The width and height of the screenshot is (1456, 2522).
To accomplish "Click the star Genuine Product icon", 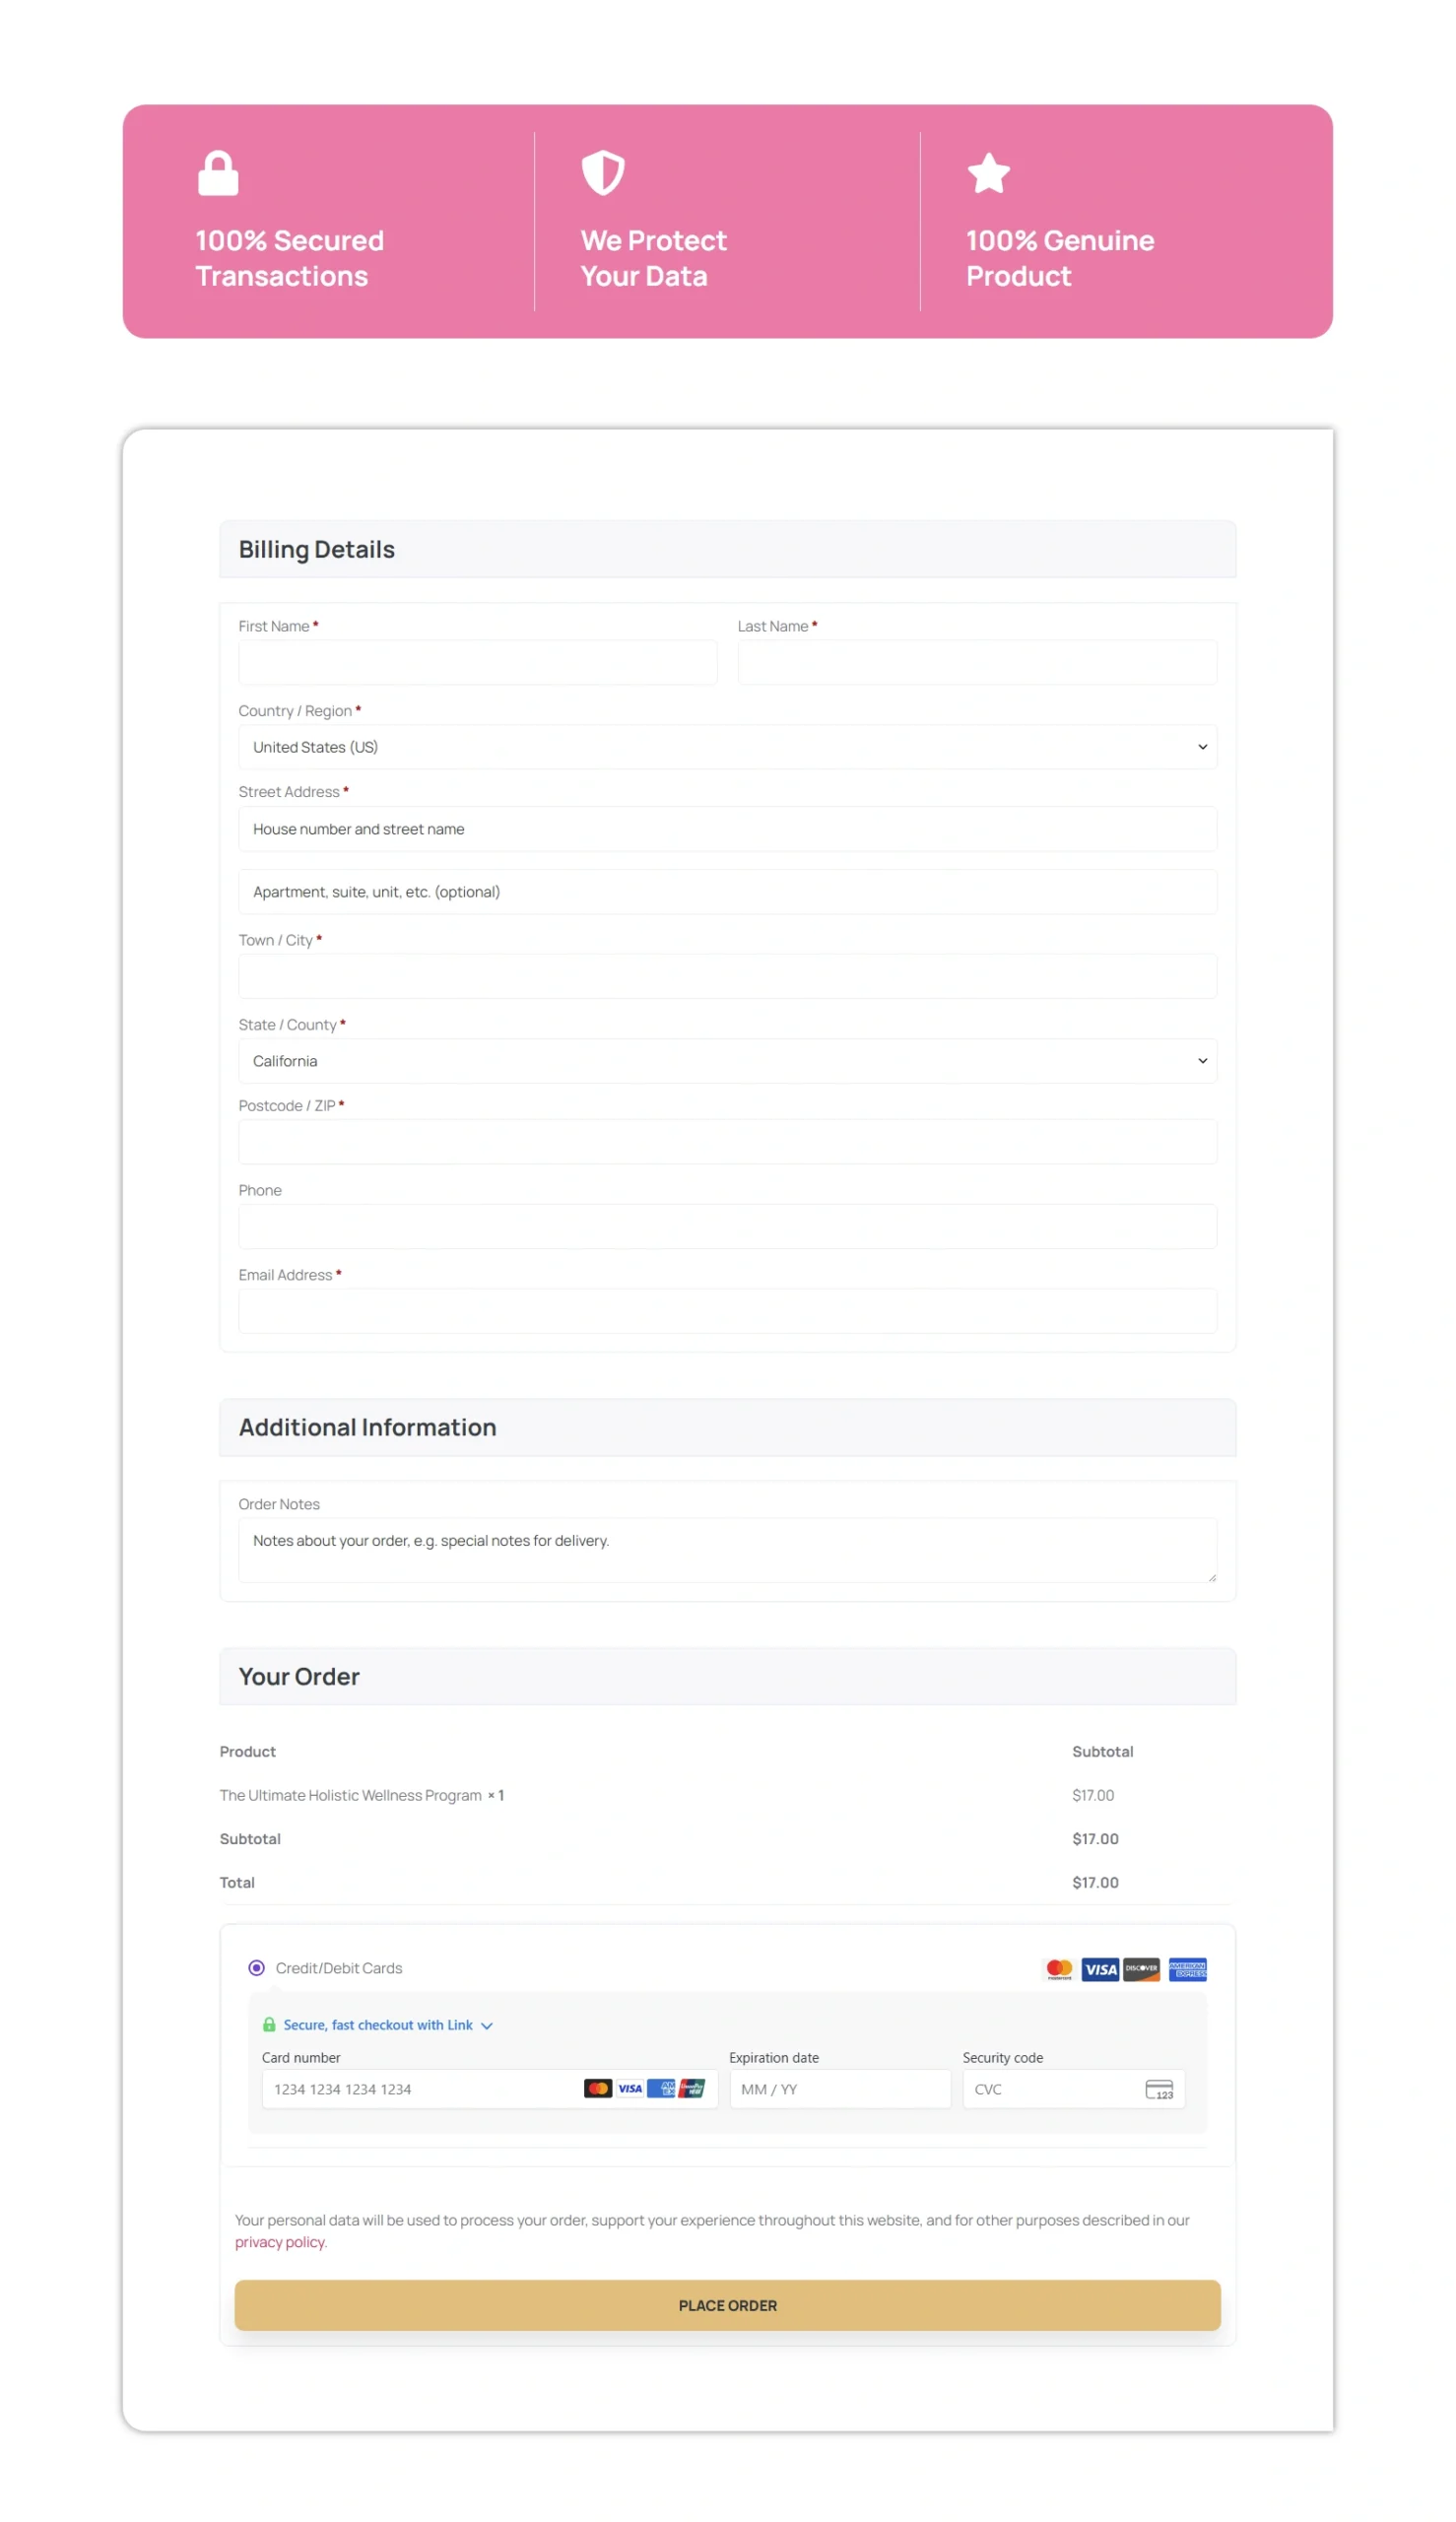I will (x=988, y=173).
